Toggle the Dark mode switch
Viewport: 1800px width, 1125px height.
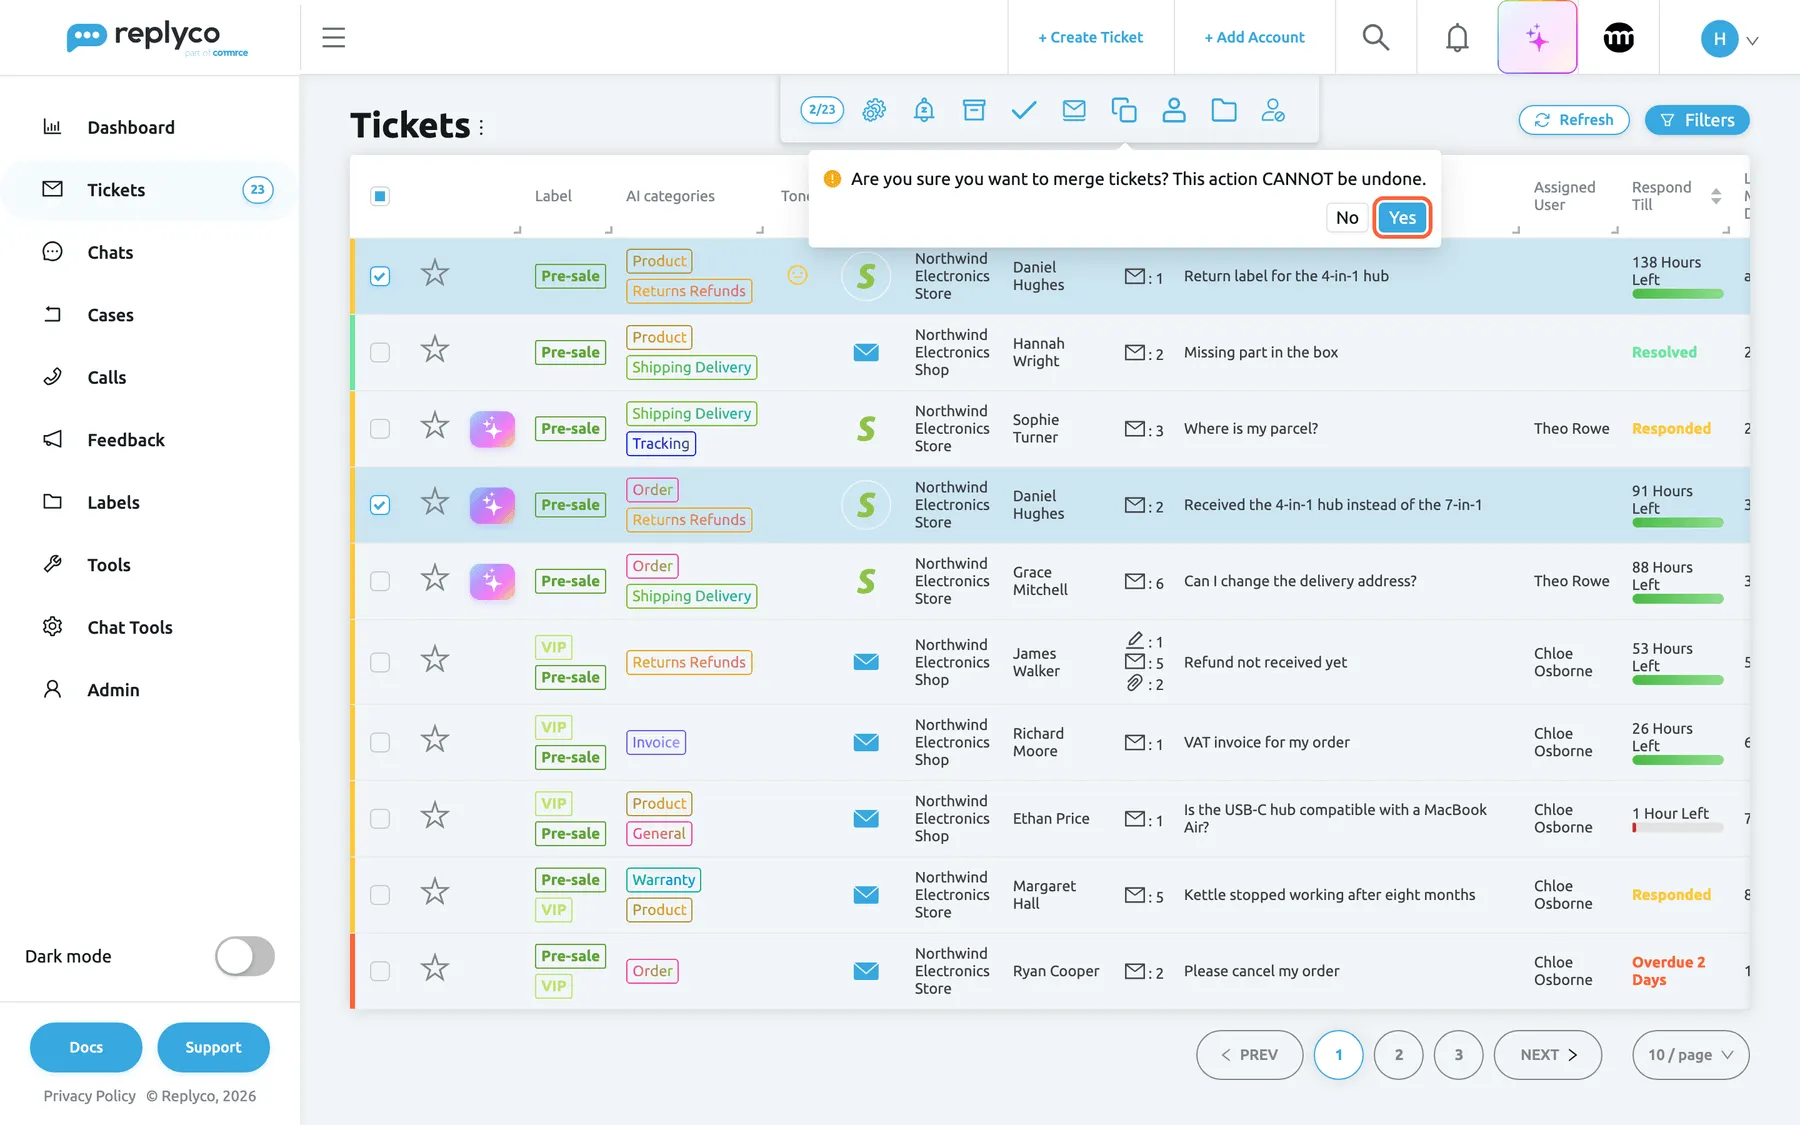[245, 956]
